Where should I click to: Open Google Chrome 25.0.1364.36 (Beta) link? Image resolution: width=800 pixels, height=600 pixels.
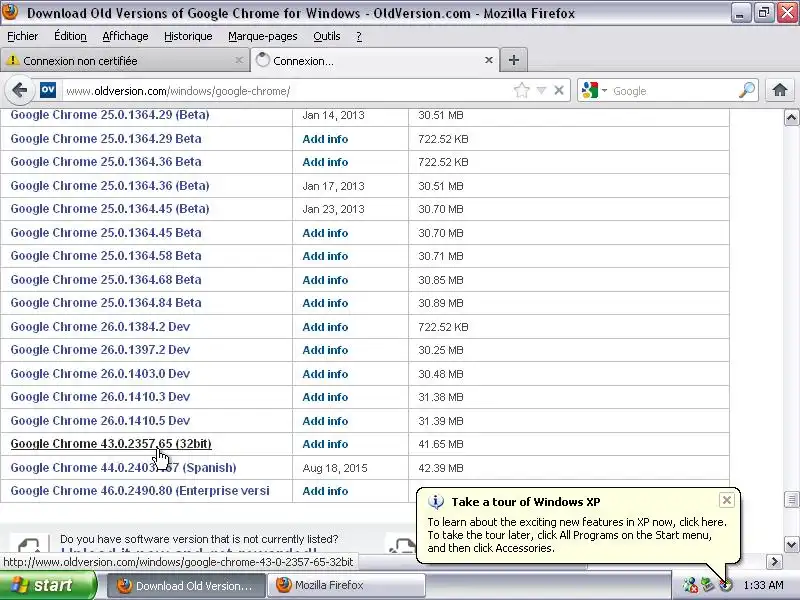110,186
